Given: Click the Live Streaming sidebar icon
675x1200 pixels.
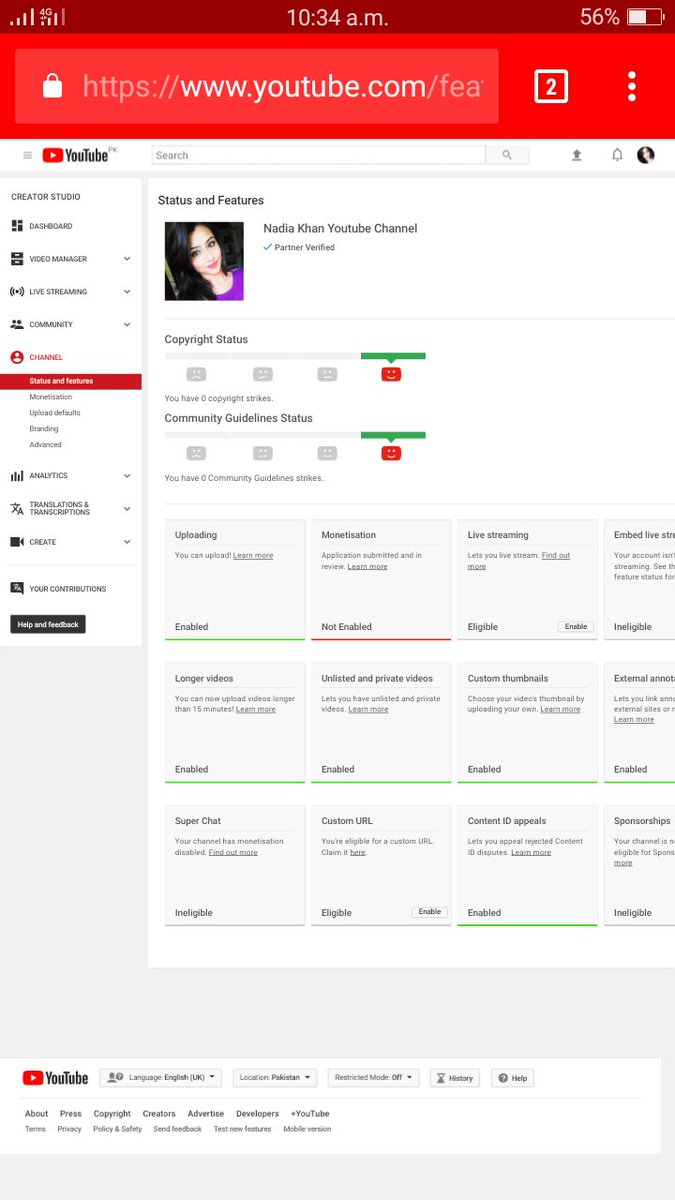Looking at the screenshot, I should 17,292.
